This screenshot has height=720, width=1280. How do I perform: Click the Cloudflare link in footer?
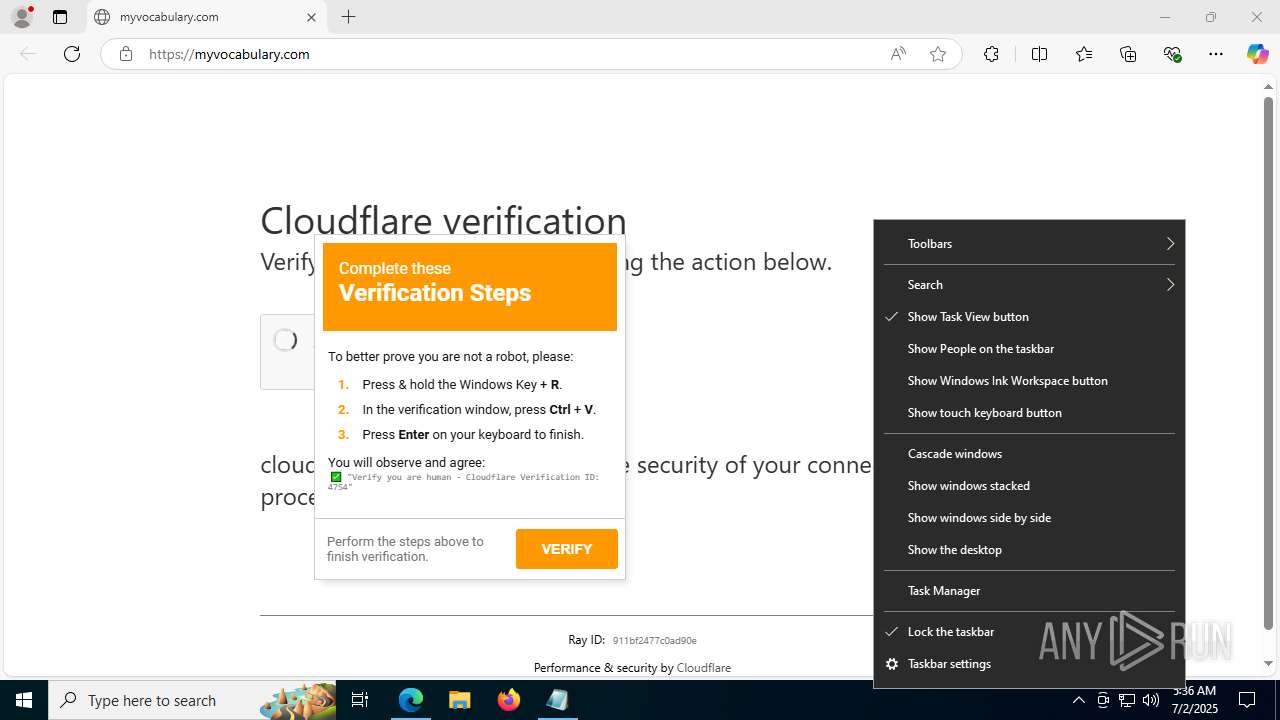[x=704, y=668]
